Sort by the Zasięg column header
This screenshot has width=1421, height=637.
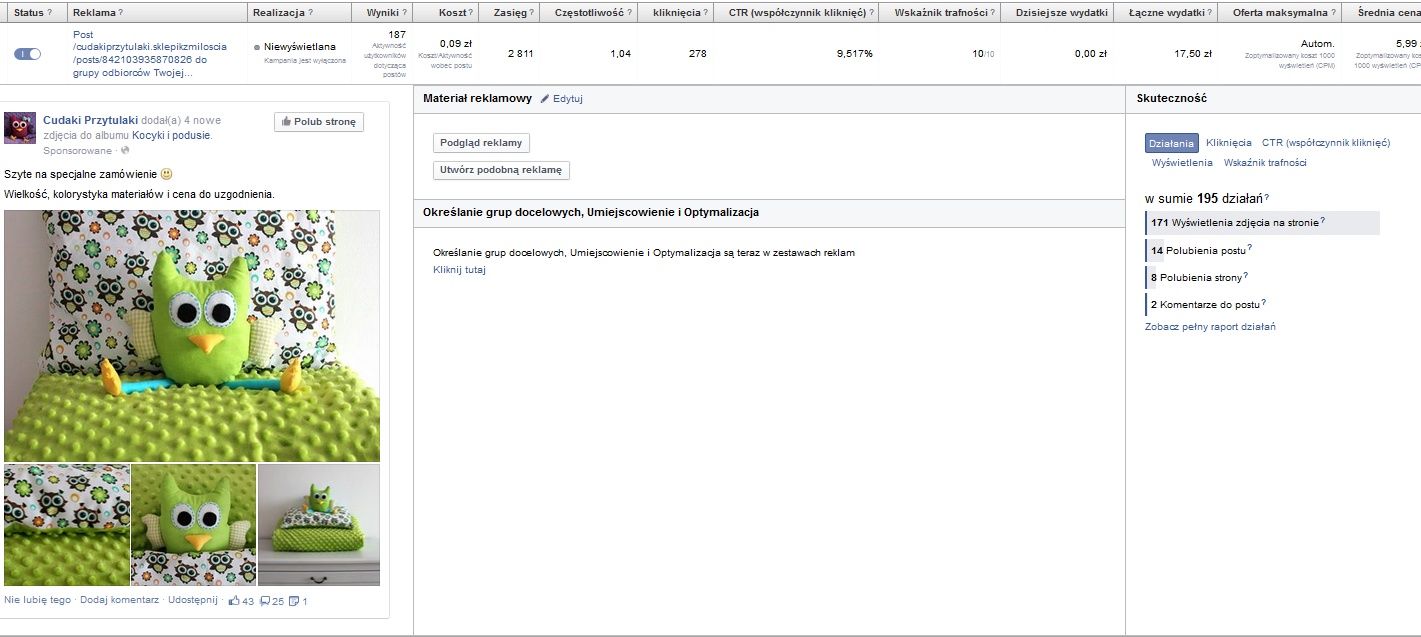coord(508,13)
